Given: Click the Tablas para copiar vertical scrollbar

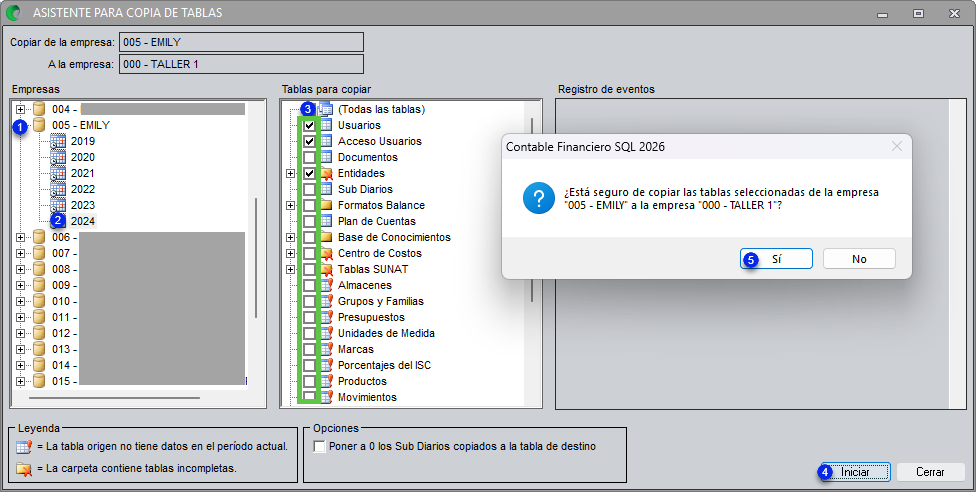Looking at the screenshot, I should [x=531, y=210].
